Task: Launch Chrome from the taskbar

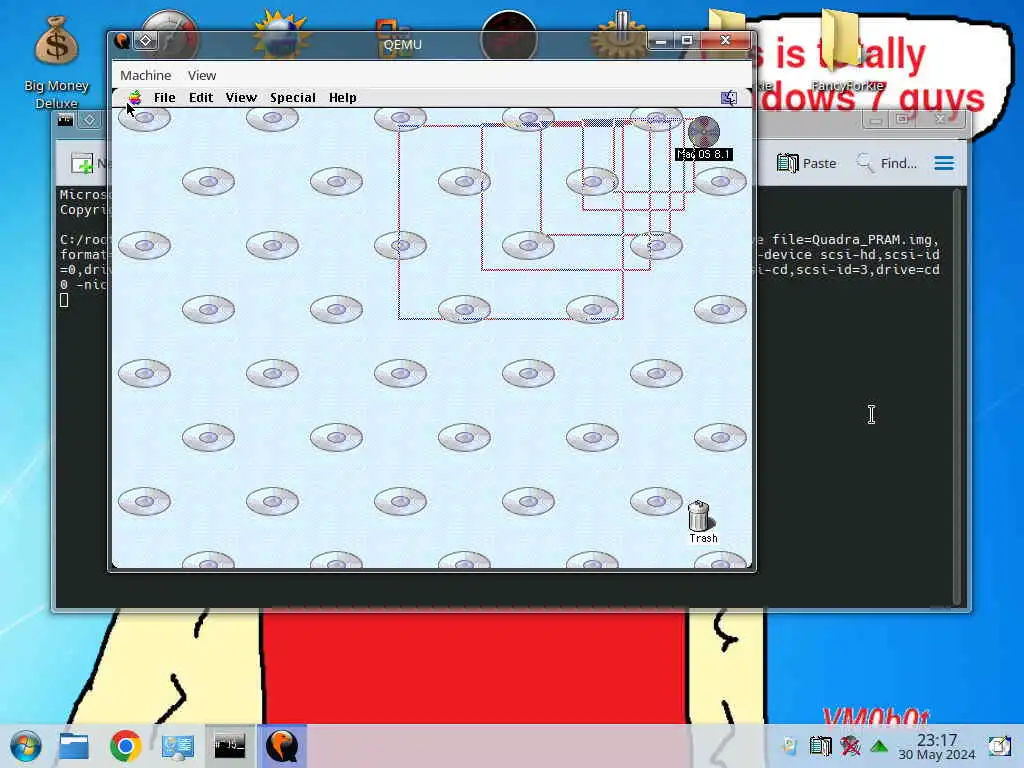Action: click(125, 746)
